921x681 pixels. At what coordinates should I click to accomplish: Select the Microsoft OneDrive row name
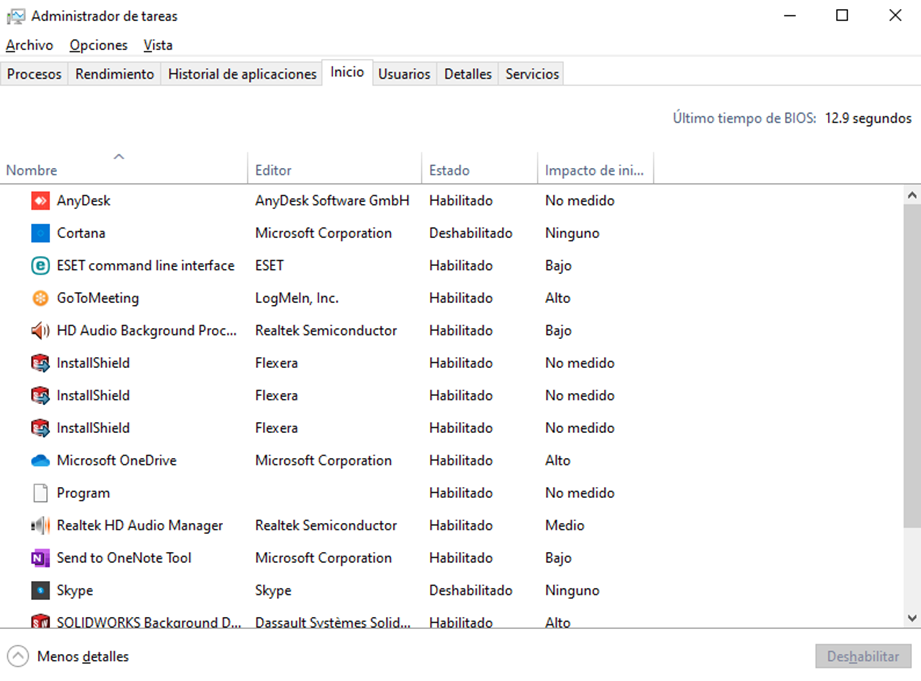coord(117,461)
